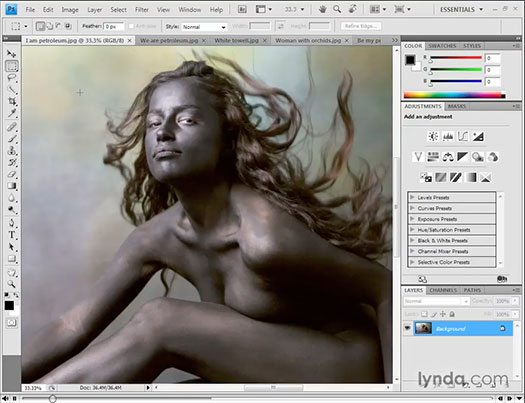Toggle the transparent pixels lock

[424, 314]
